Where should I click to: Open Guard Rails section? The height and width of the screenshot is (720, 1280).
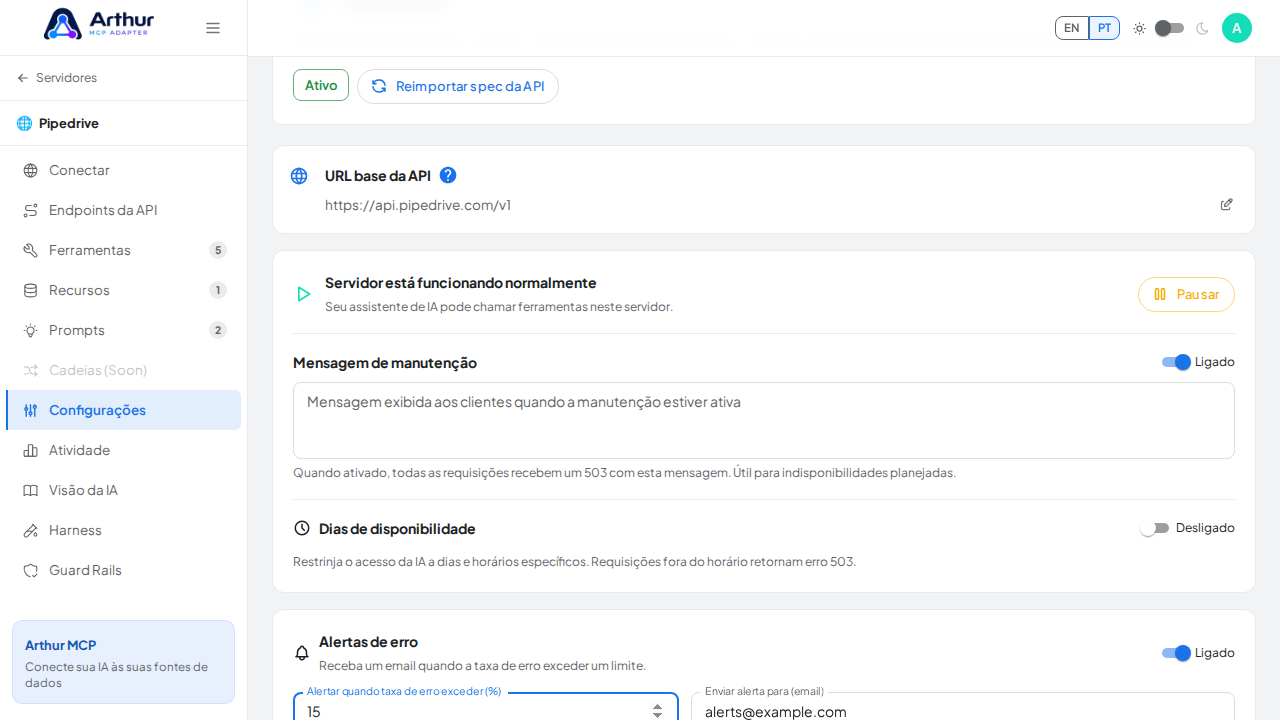click(123, 570)
